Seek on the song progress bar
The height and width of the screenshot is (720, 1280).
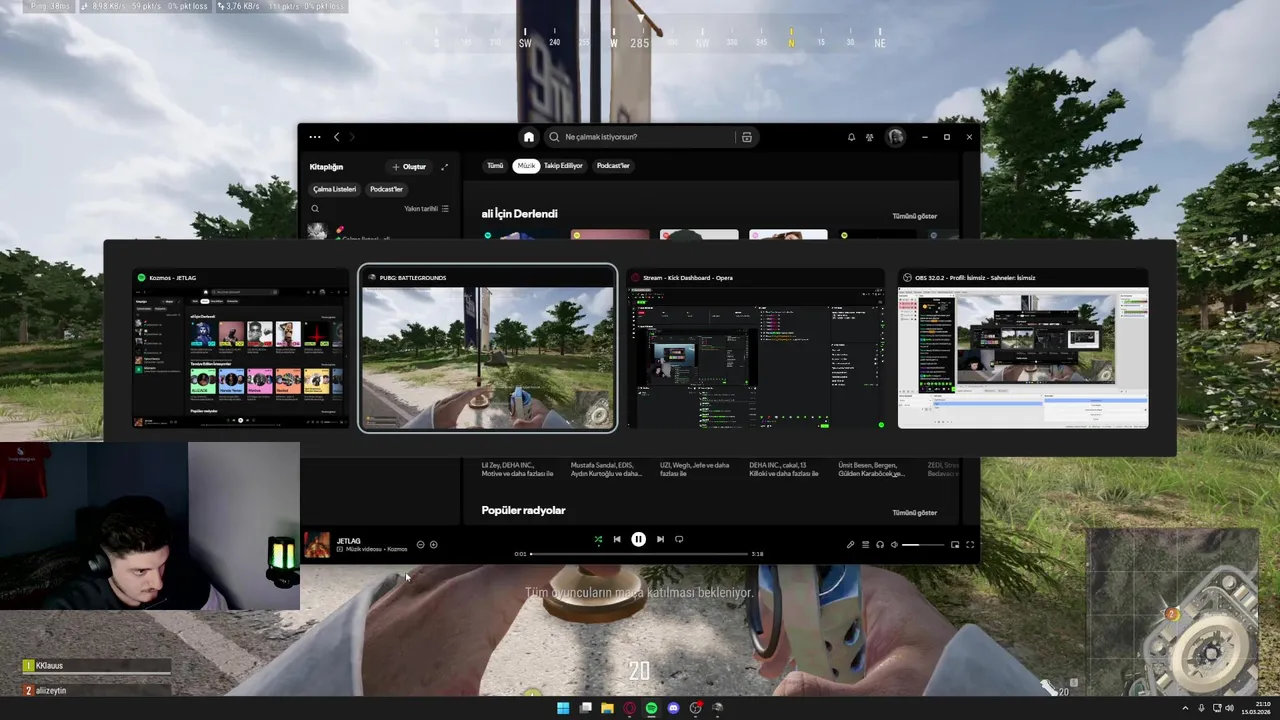pos(639,553)
